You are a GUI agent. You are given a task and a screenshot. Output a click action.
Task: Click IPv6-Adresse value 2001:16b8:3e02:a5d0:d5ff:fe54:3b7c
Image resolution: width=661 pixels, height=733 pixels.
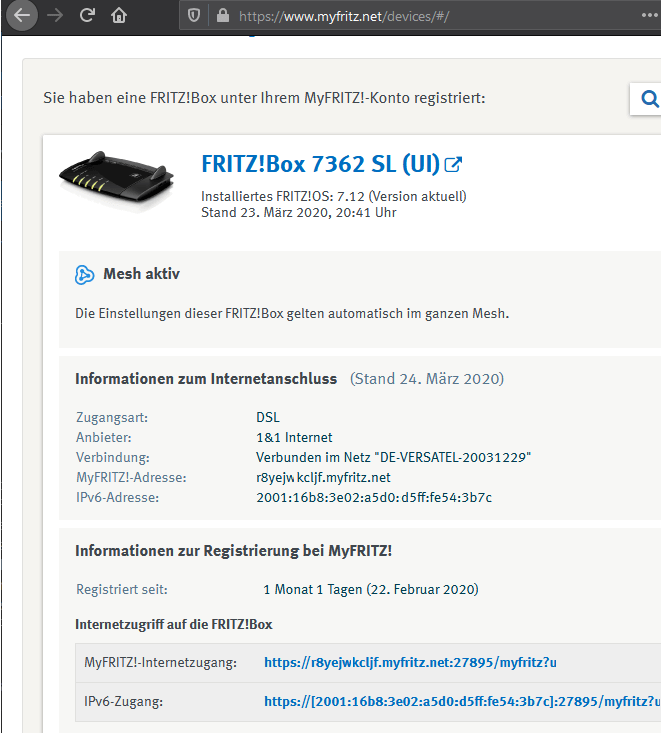click(374, 497)
